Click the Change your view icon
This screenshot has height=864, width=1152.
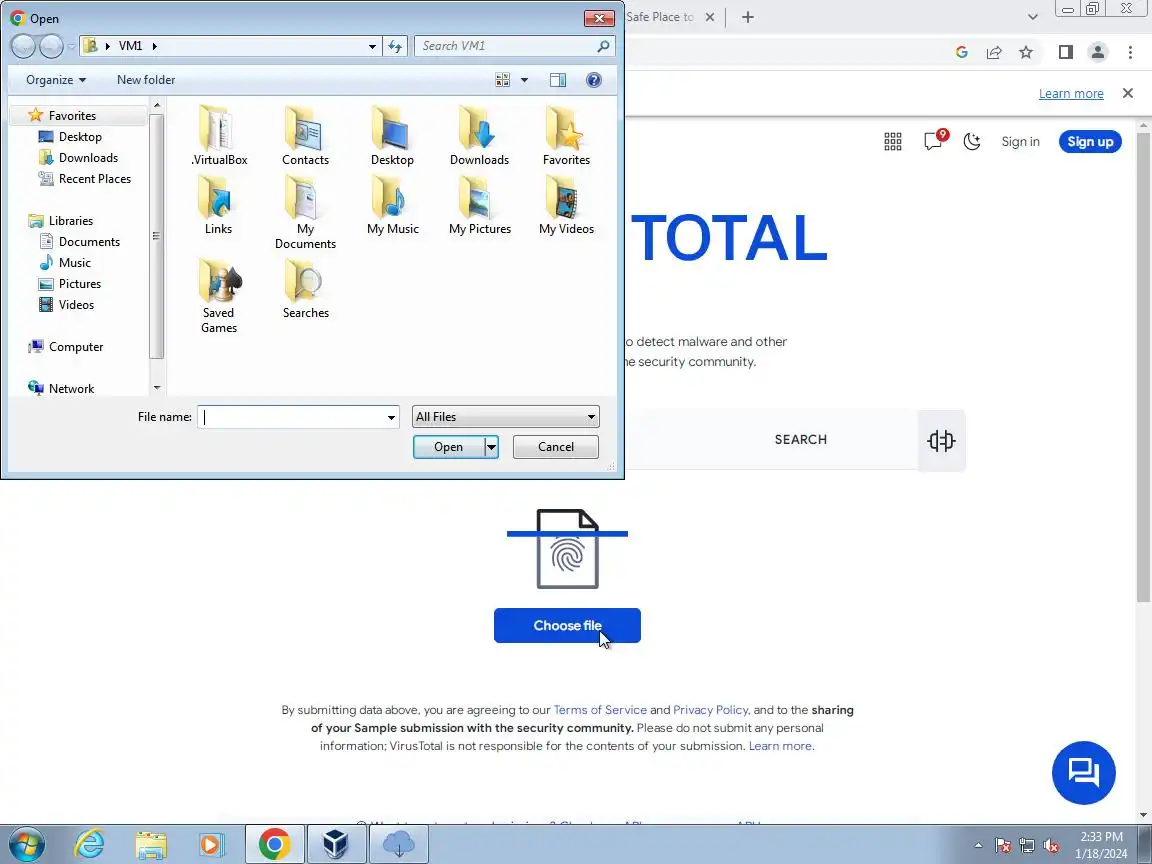pyautogui.click(x=503, y=80)
